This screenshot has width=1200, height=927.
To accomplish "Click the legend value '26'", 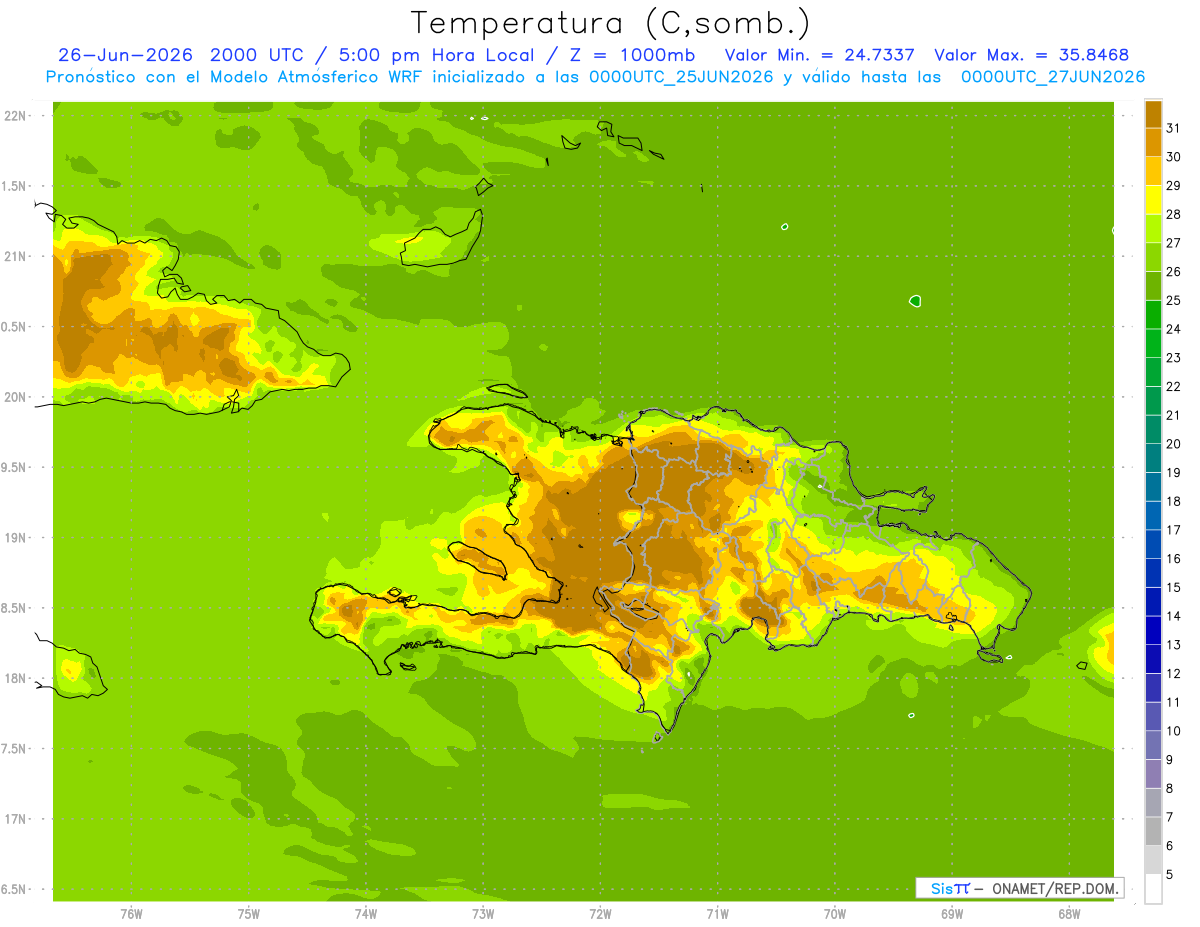I will pyautogui.click(x=1174, y=272).
